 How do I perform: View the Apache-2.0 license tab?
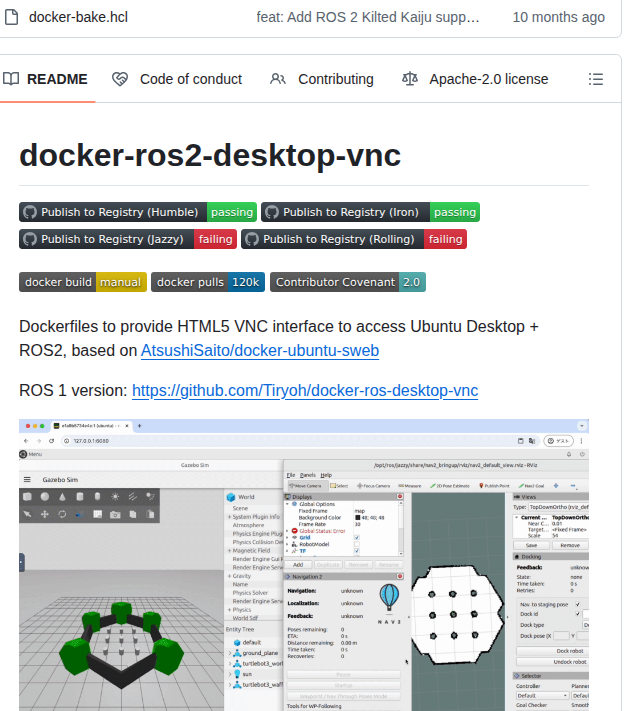click(x=475, y=79)
